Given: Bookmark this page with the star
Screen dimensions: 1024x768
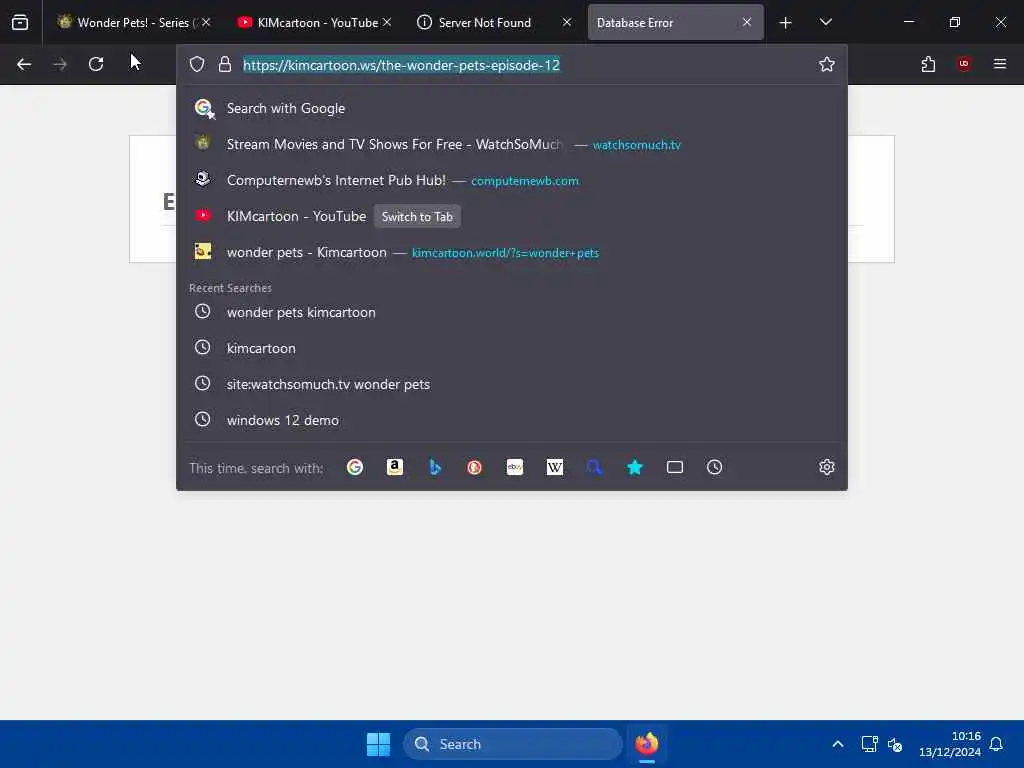Looking at the screenshot, I should (x=827, y=64).
